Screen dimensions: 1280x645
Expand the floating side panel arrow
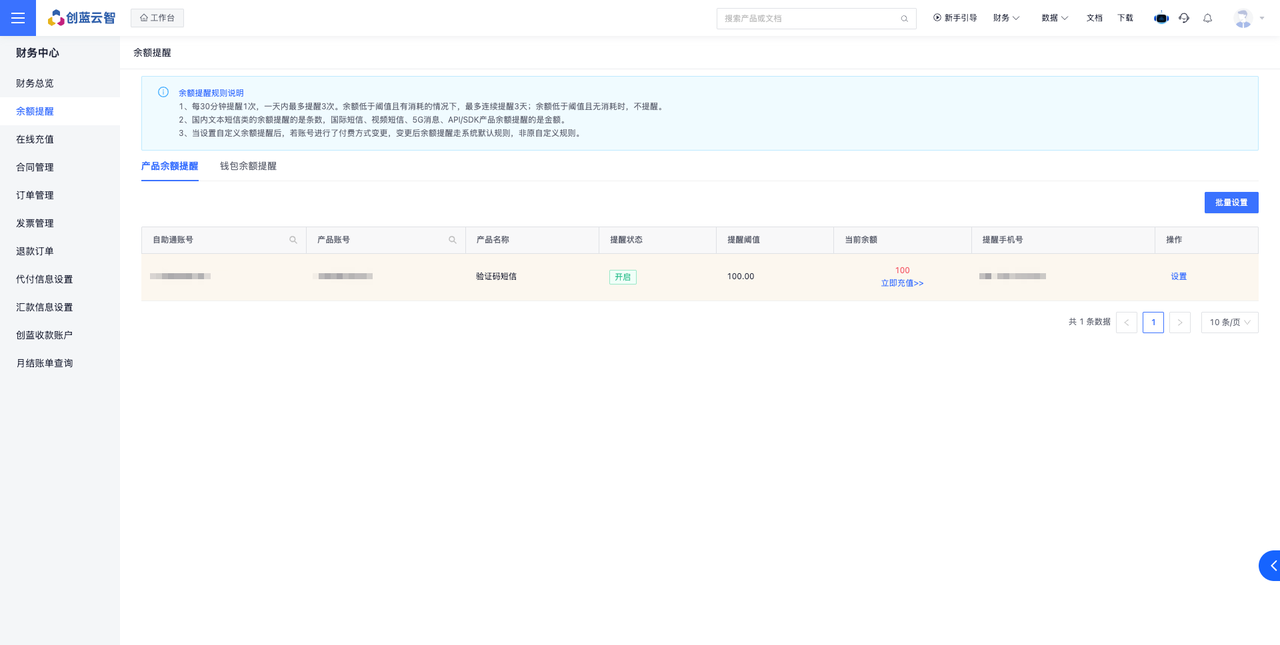[x=1271, y=566]
